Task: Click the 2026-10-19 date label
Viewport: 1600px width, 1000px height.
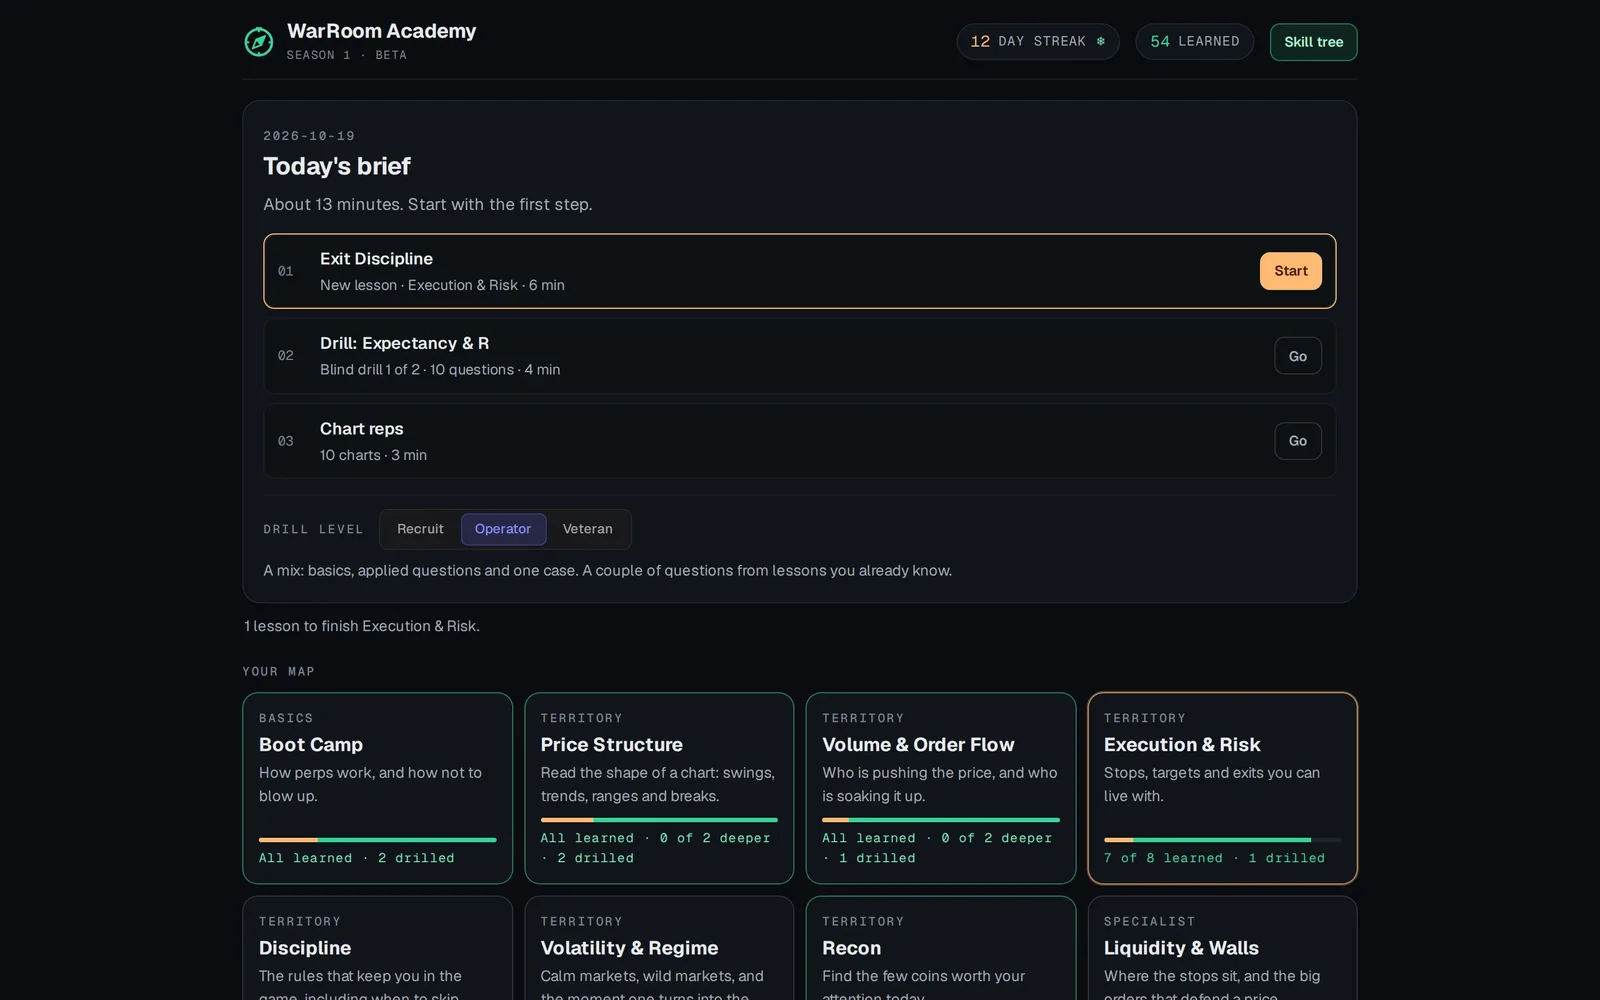Action: tap(309, 136)
